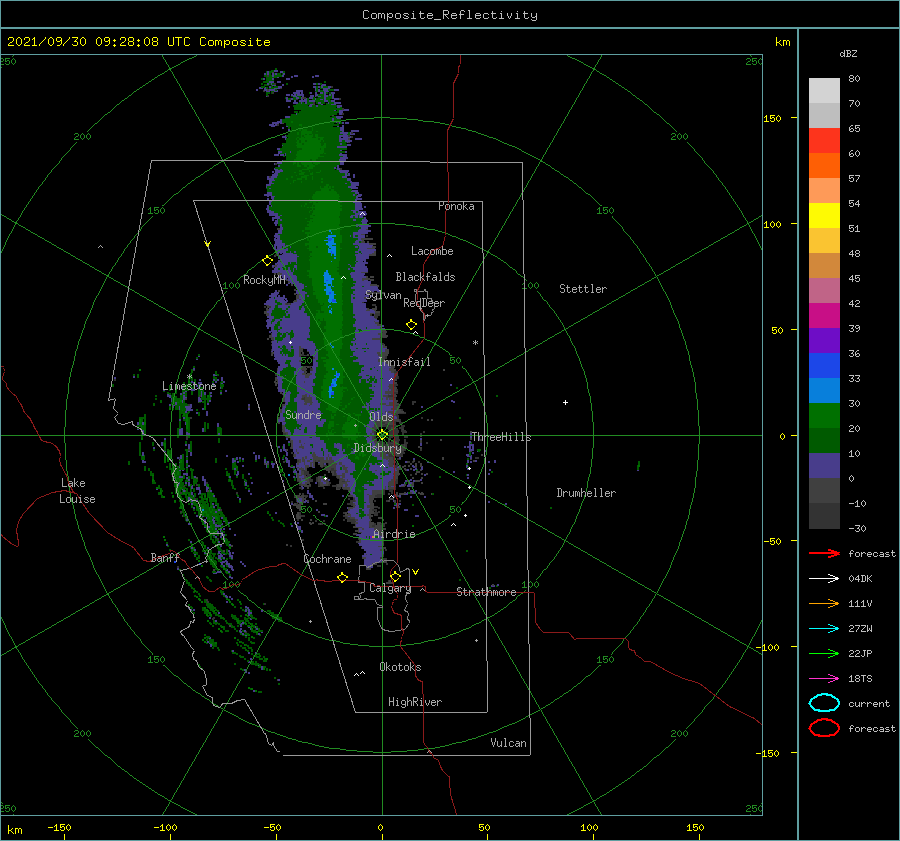Click the asterisk marker south of Stettler
900x841 pixels.
coord(475,343)
